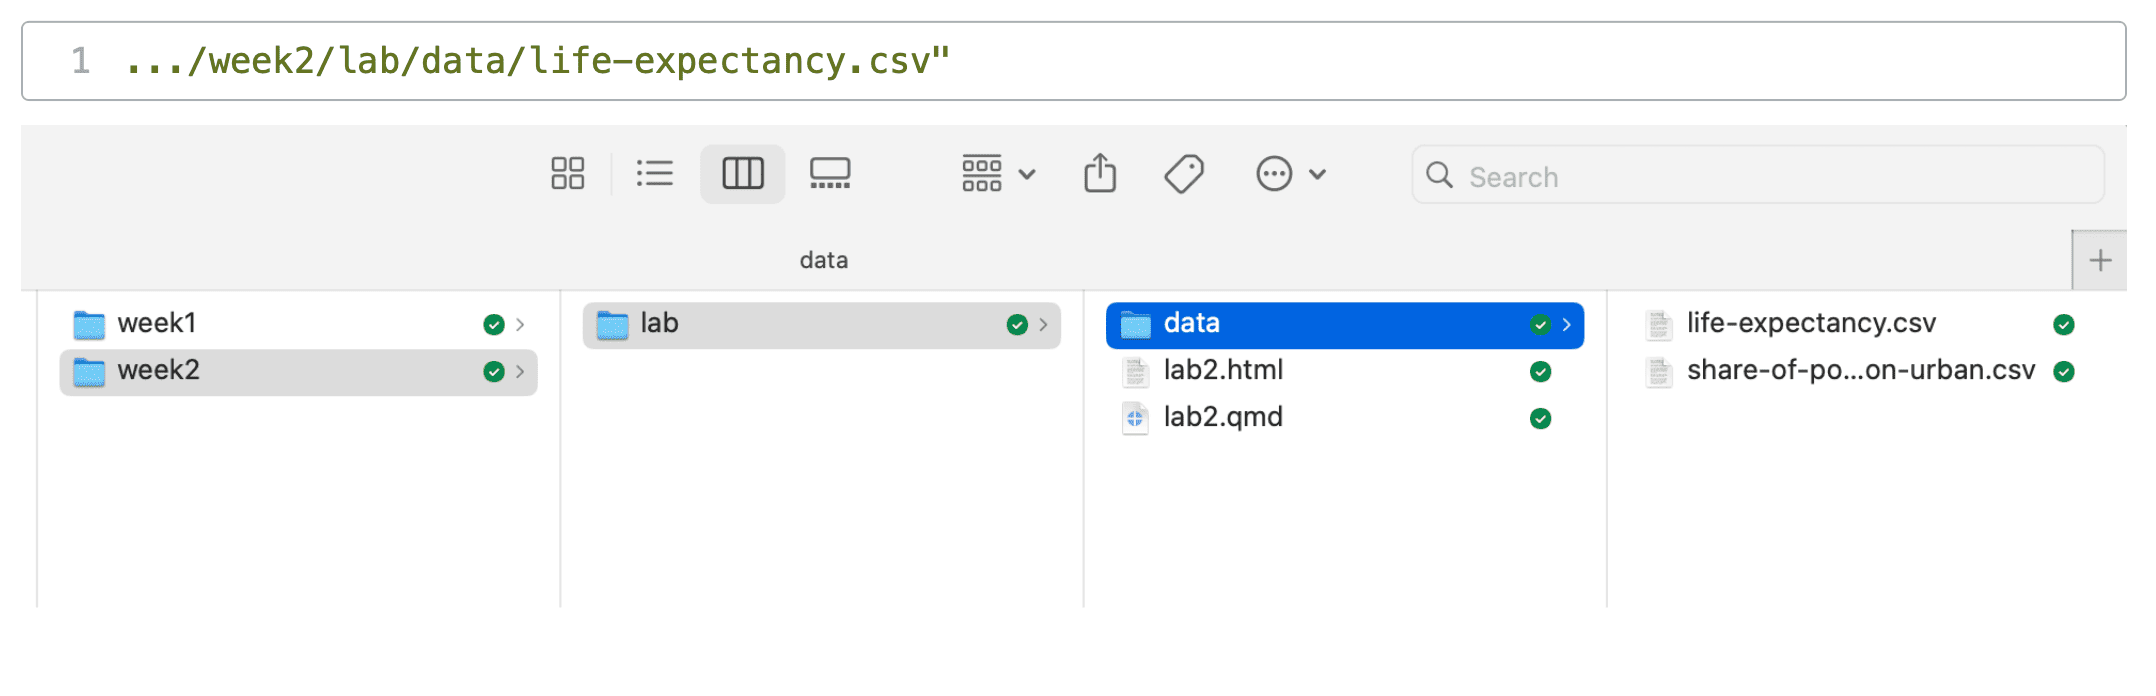
Task: Select the week1 folder
Action: tap(157, 324)
